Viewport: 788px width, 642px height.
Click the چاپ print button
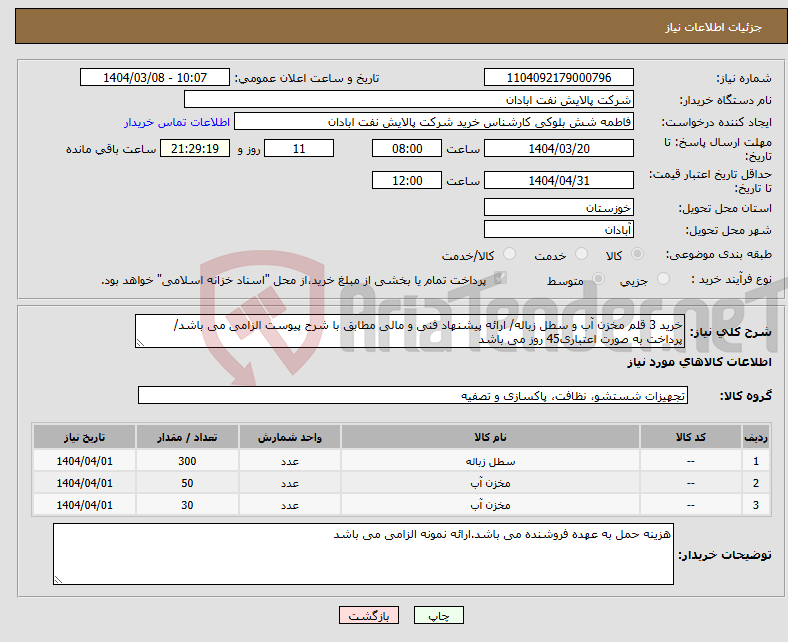click(439, 615)
